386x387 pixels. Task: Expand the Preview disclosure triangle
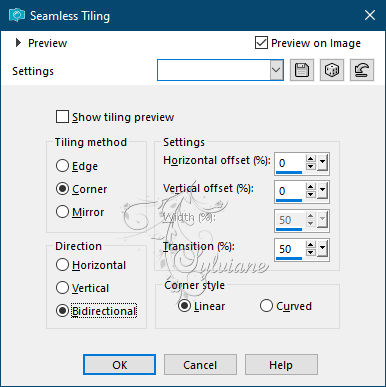tap(19, 43)
